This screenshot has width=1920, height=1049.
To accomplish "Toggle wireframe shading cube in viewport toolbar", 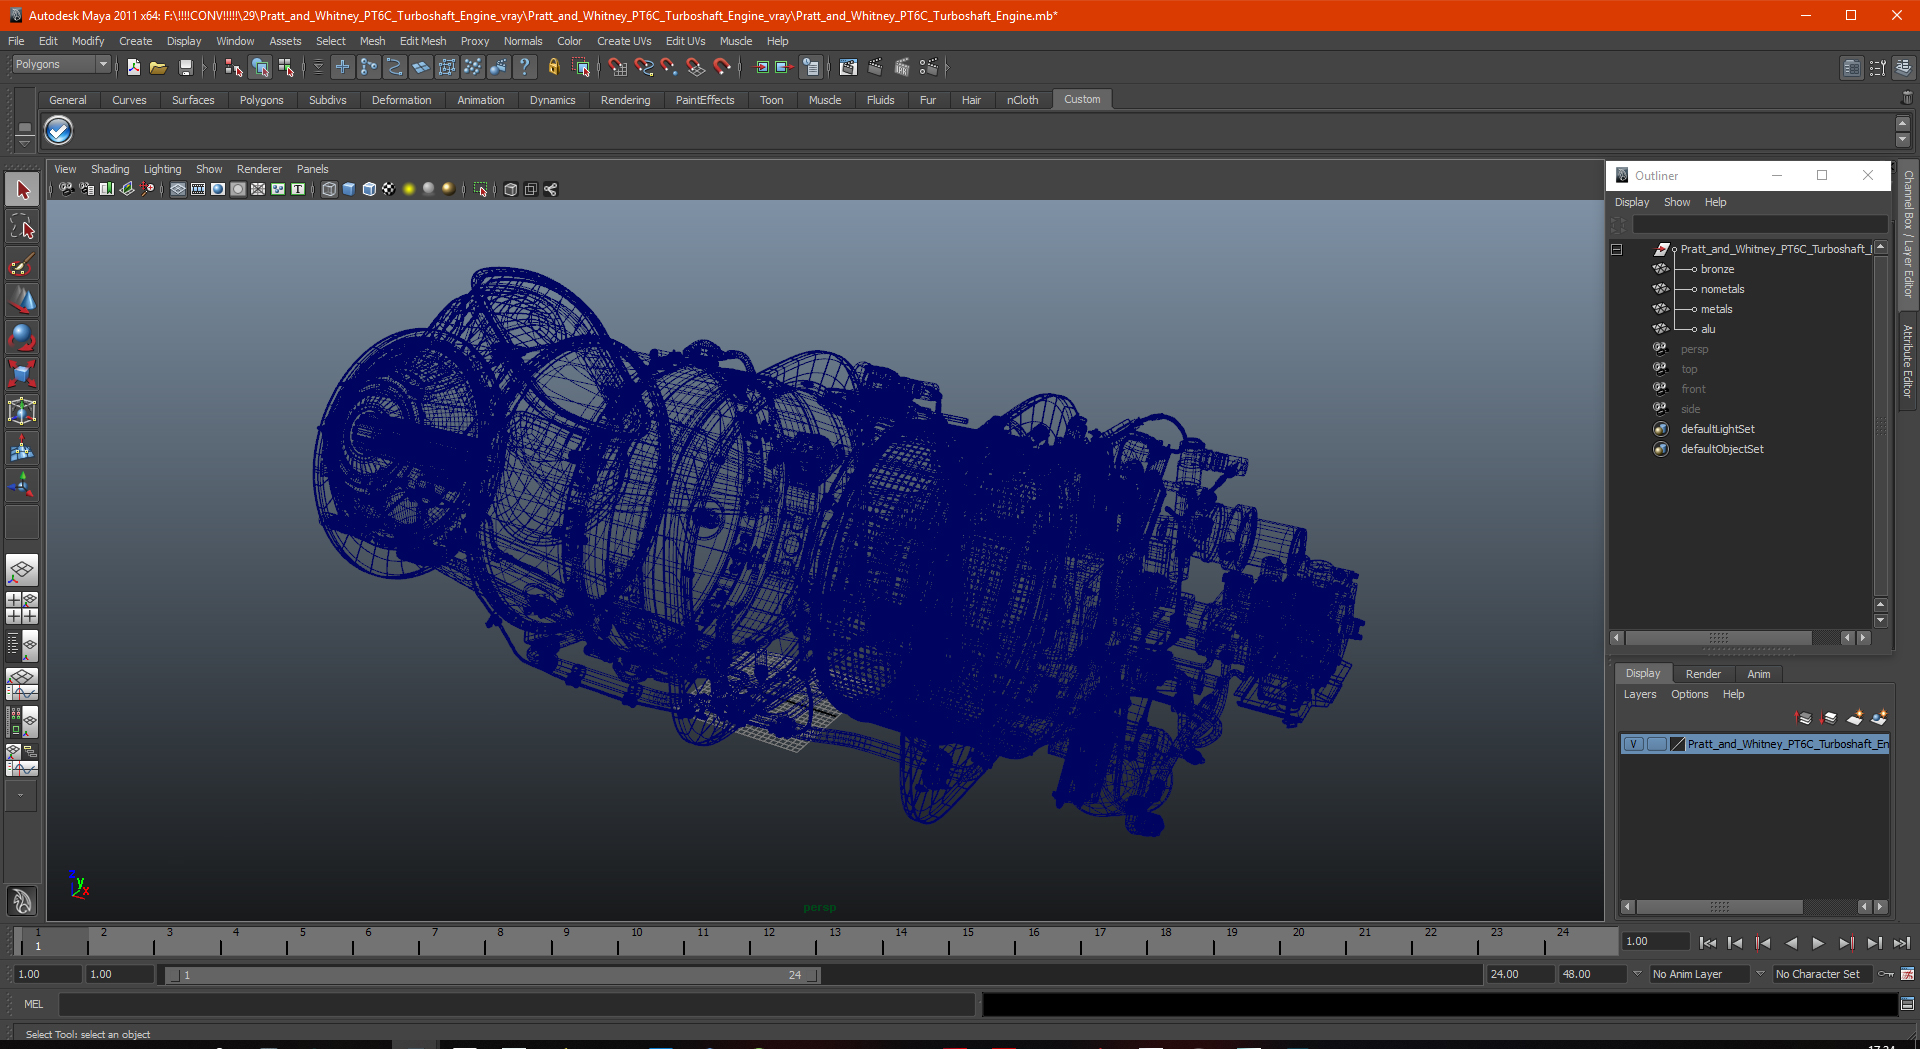I will point(329,189).
